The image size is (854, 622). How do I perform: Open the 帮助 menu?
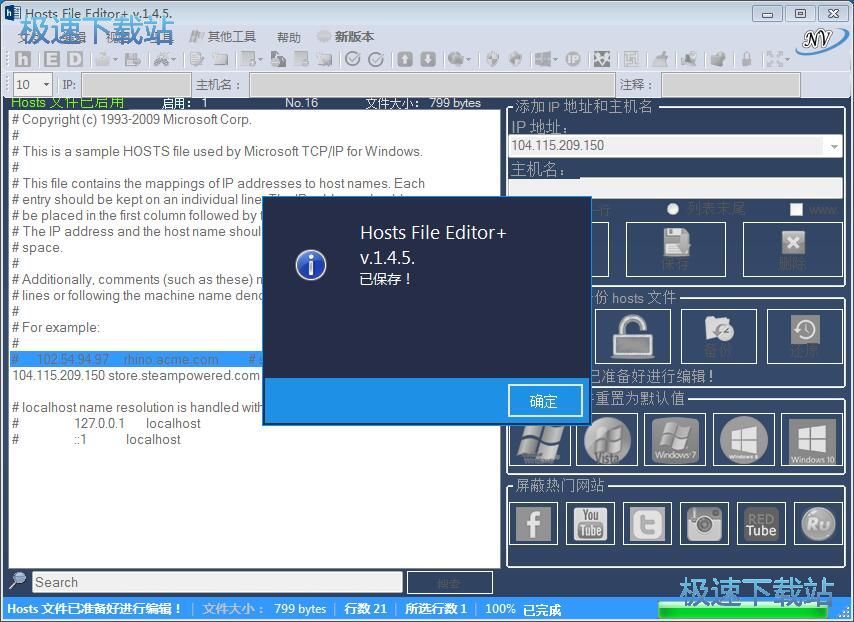coord(289,37)
